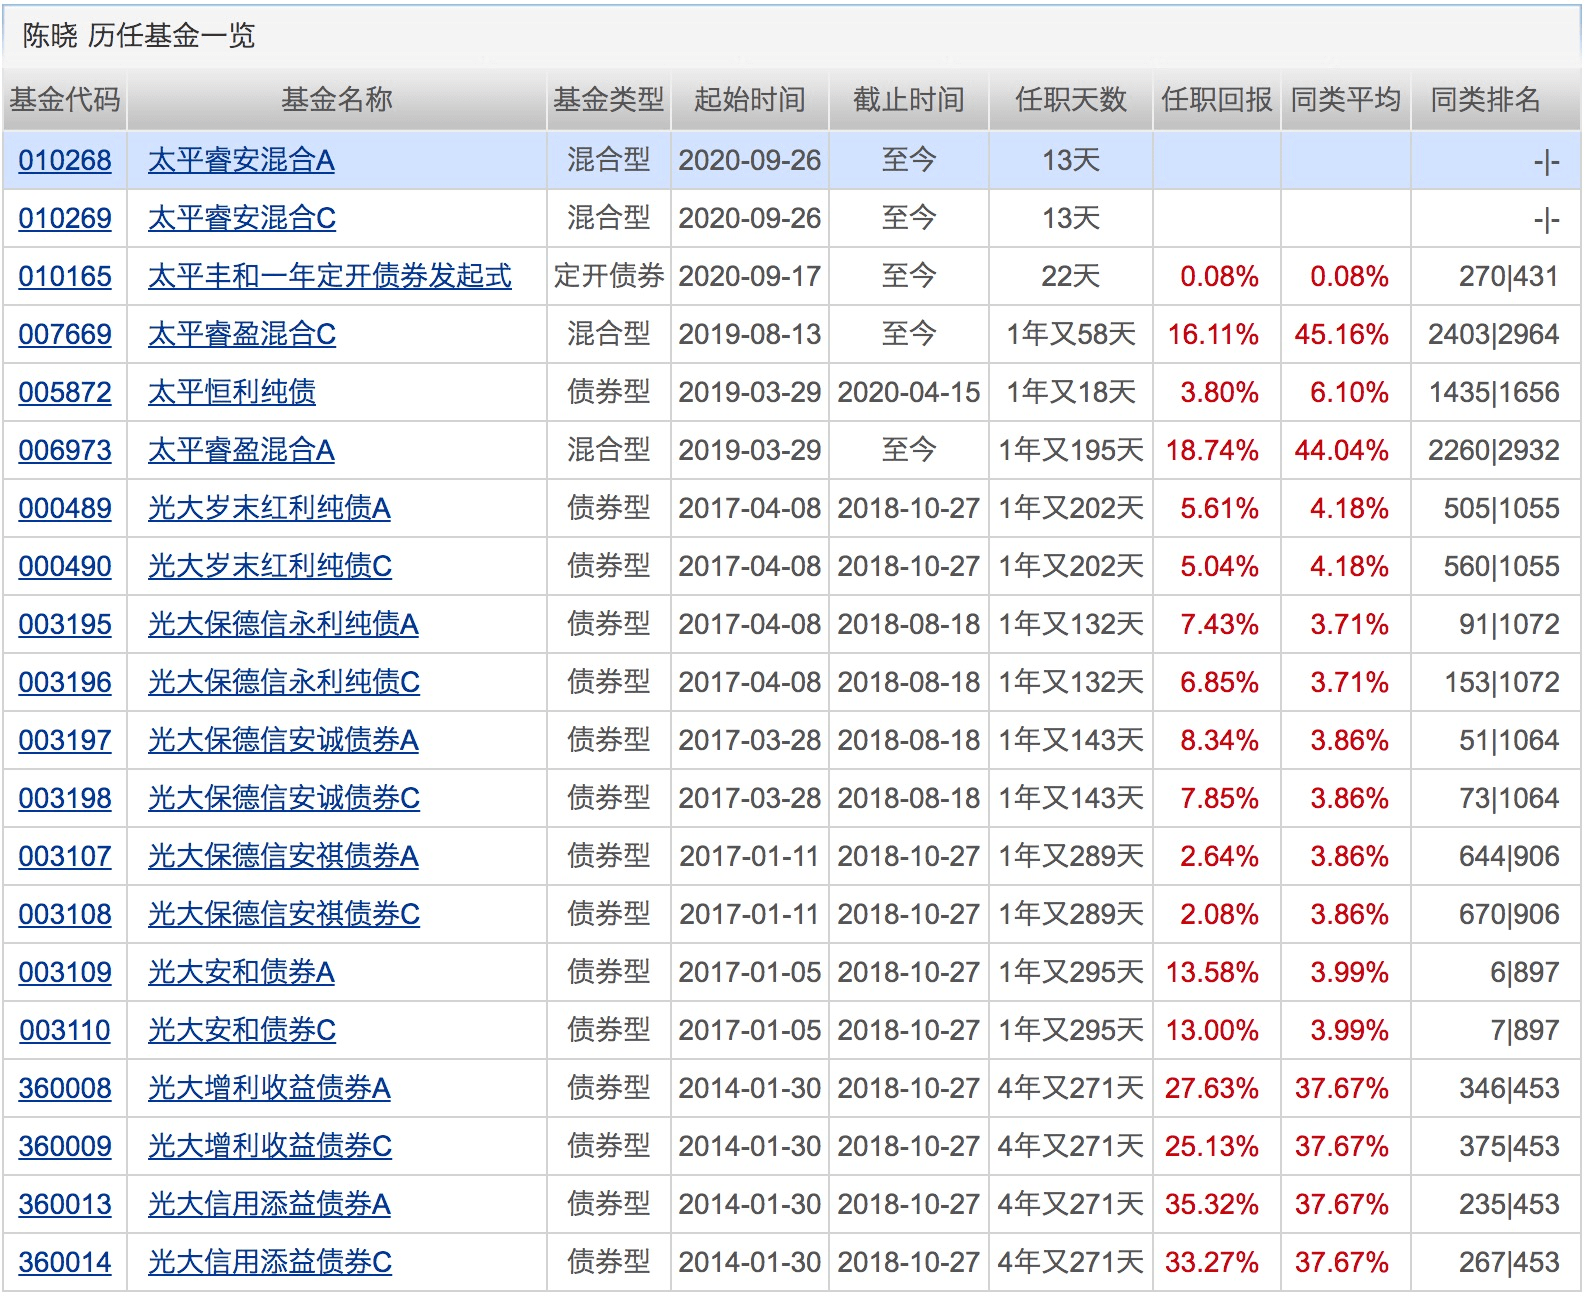Viewport: 1588px width, 1304px height.
Task: Open fund 光大保德信安祺债券C link
Action: pyautogui.click(x=284, y=914)
